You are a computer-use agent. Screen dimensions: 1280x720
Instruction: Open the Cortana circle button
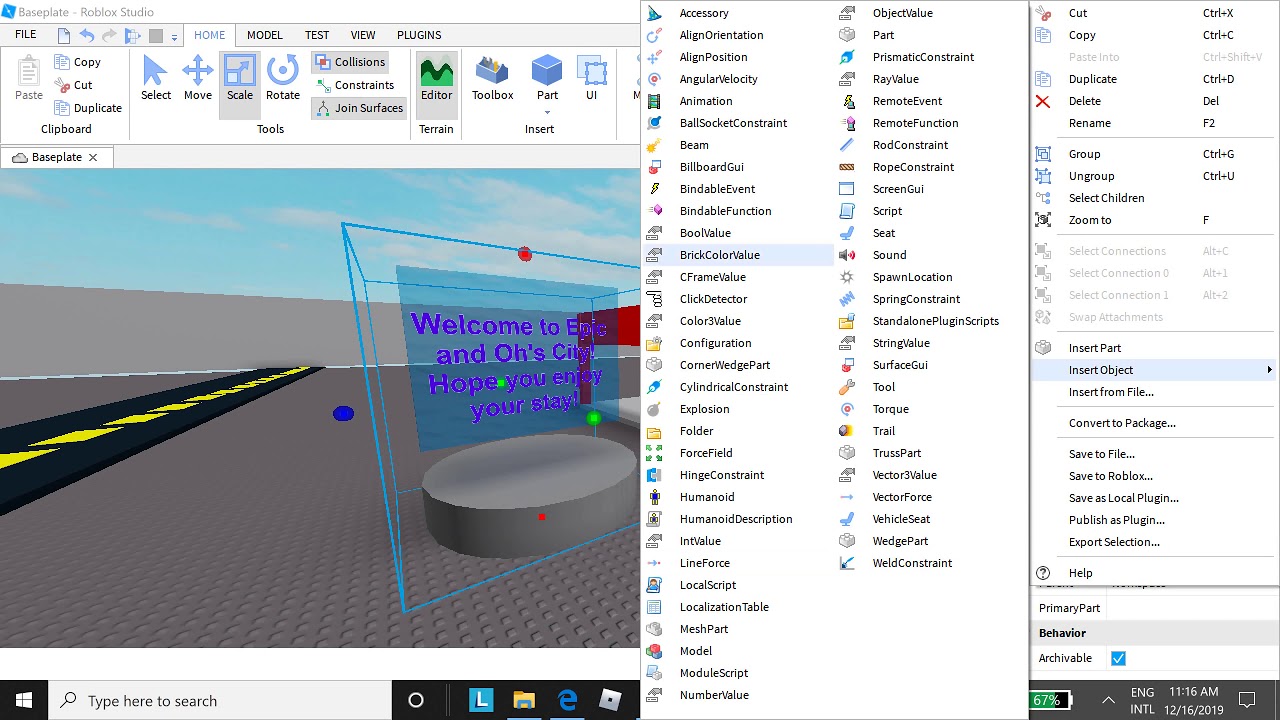[416, 700]
